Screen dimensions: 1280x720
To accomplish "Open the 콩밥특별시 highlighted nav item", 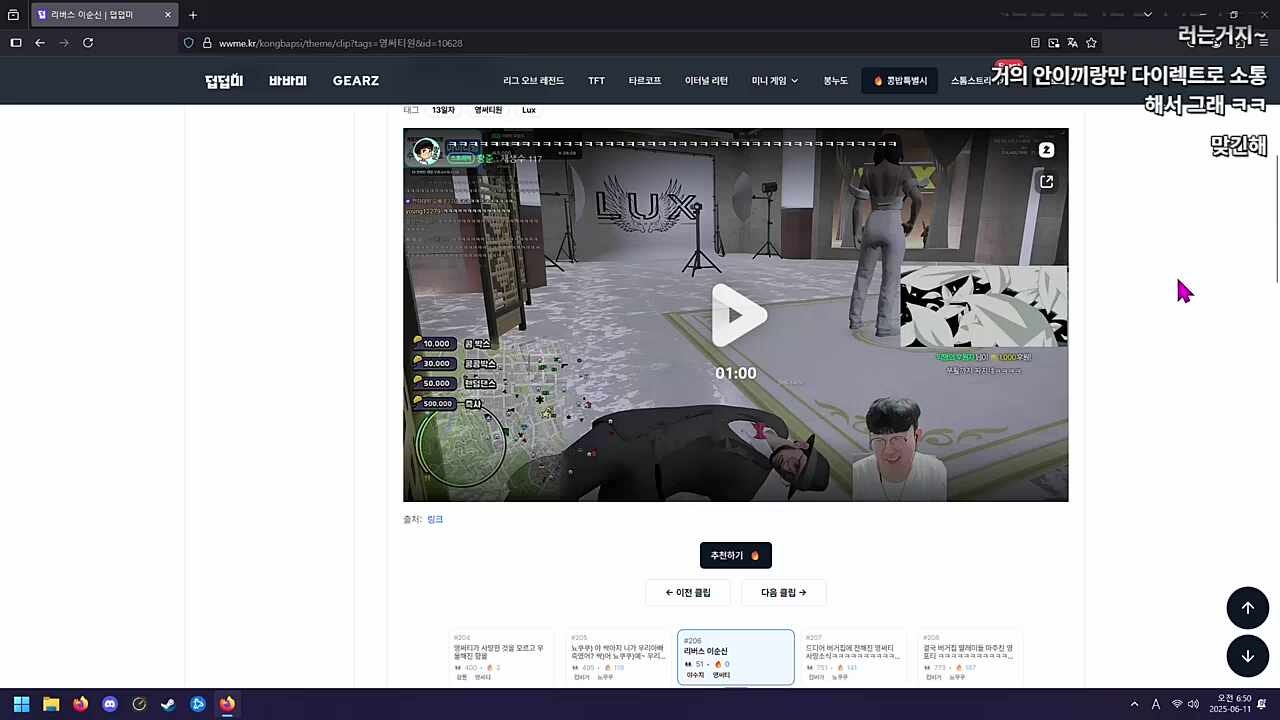I will point(899,81).
